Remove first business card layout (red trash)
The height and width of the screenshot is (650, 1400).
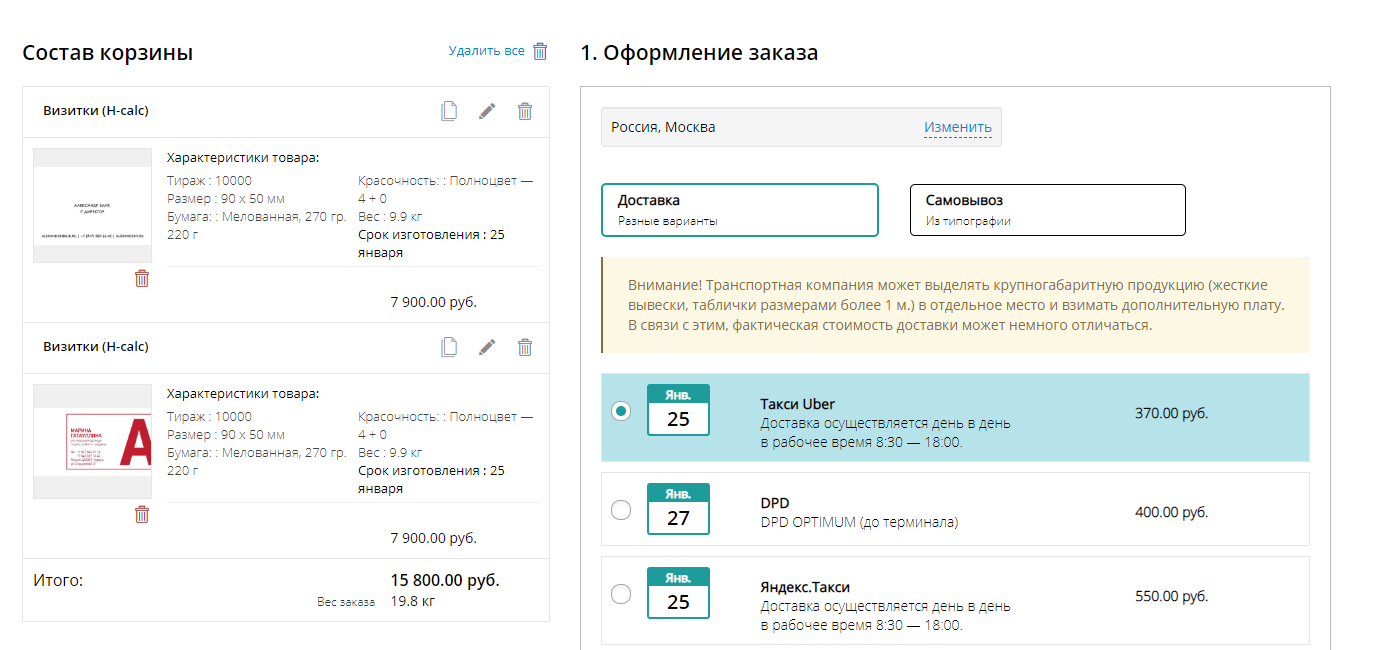point(142,278)
